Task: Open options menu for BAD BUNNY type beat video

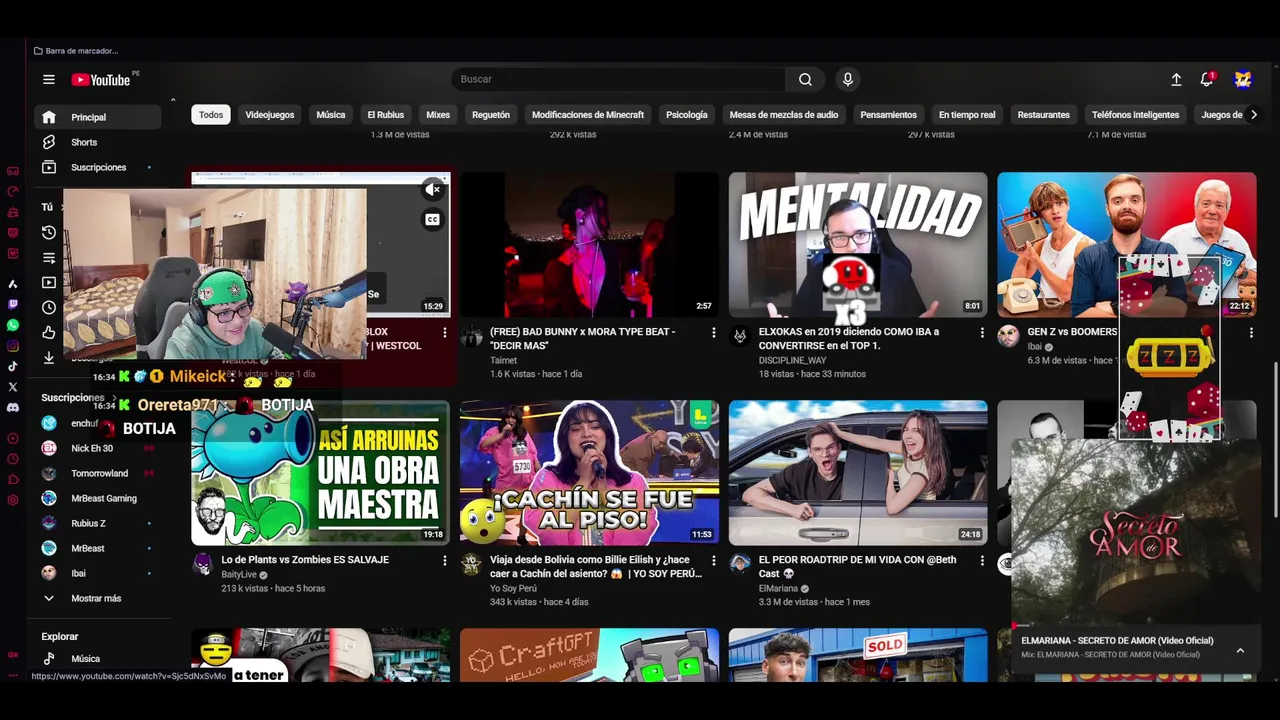Action: (713, 332)
